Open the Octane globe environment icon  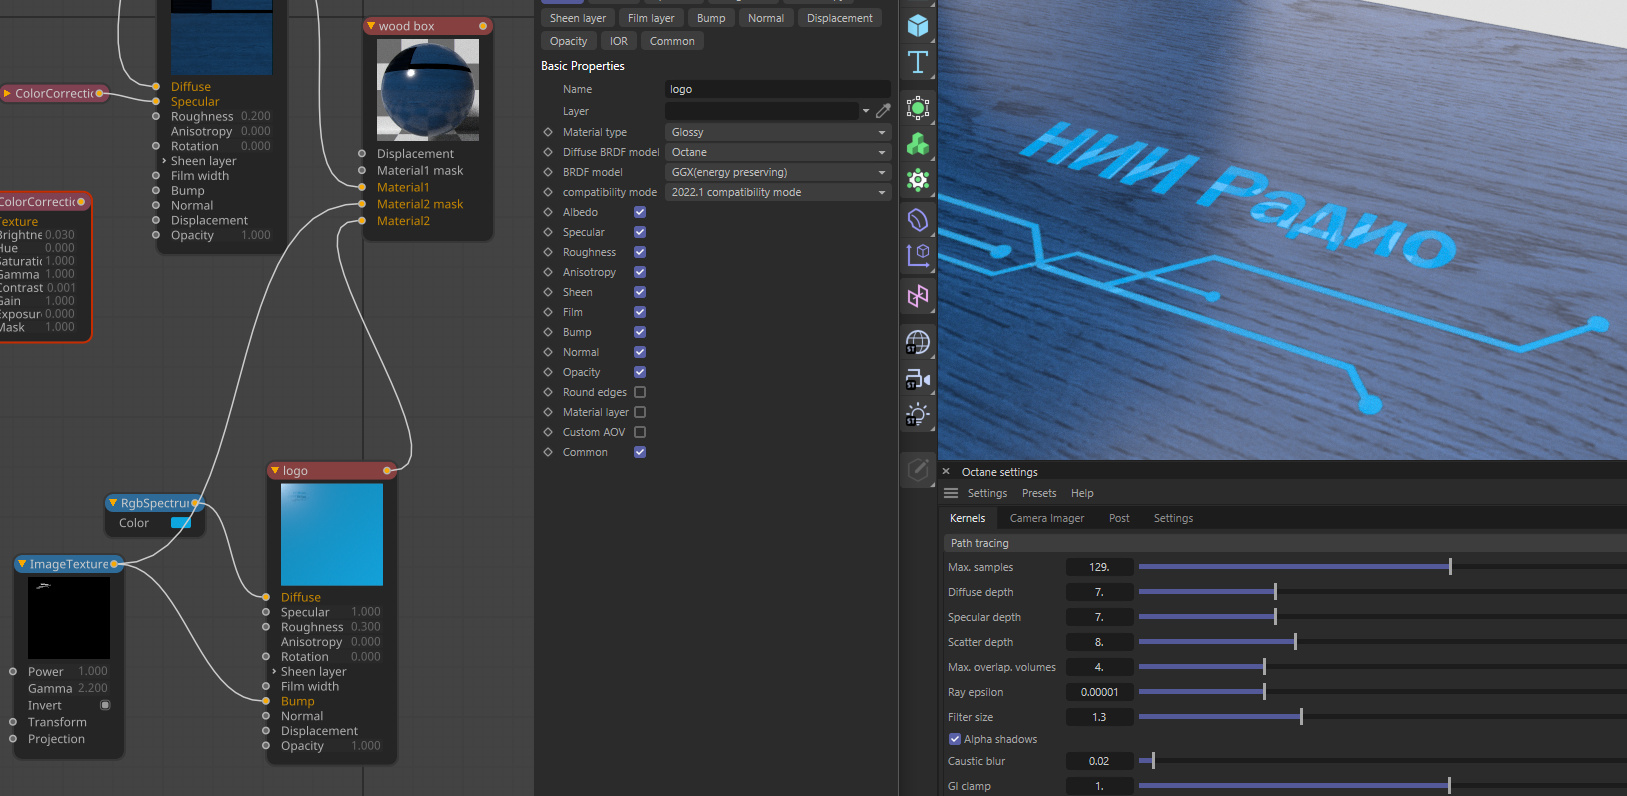point(917,342)
